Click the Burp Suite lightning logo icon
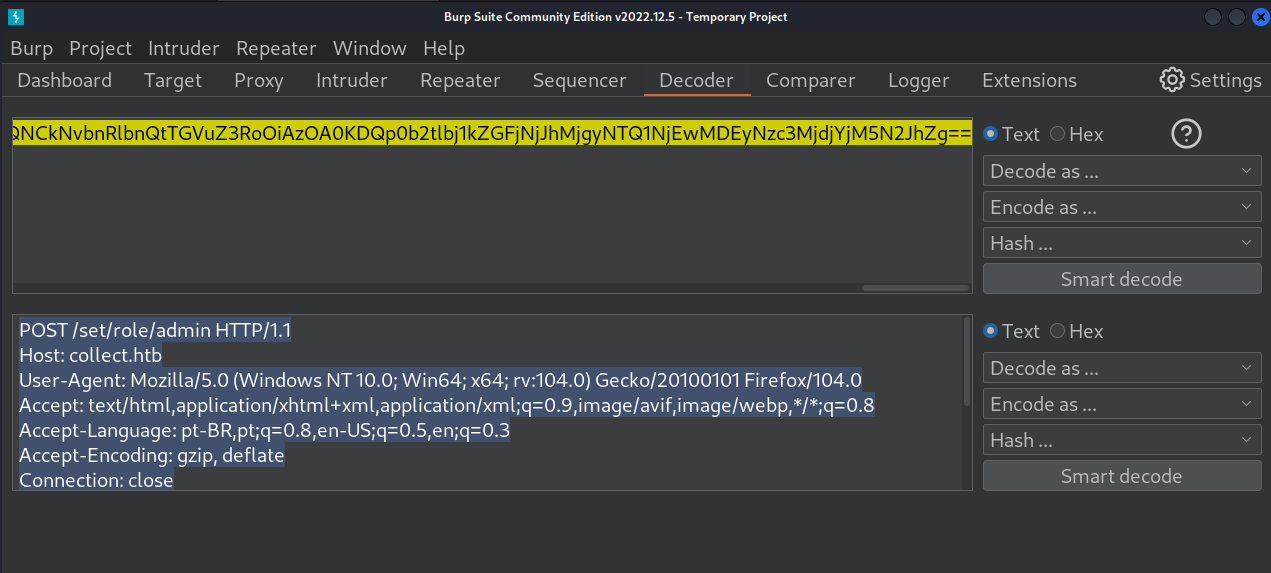 tap(15, 16)
